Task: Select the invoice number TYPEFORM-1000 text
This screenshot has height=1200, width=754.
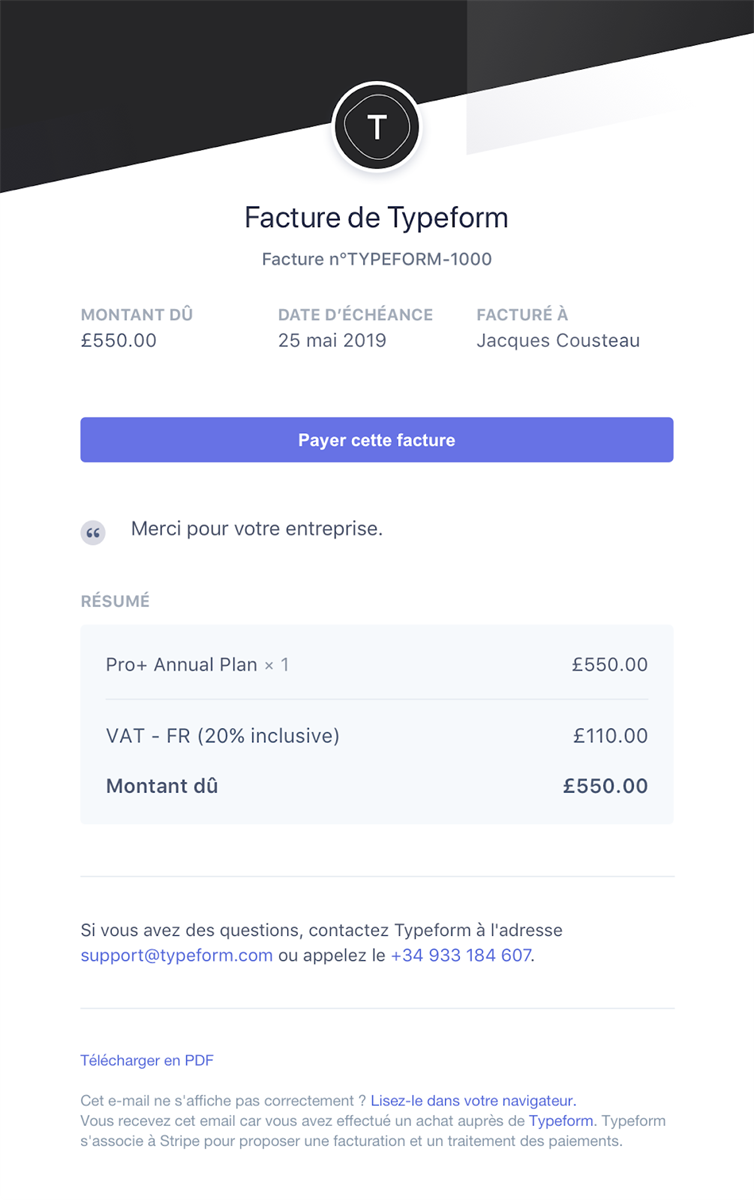Action: coord(377,259)
